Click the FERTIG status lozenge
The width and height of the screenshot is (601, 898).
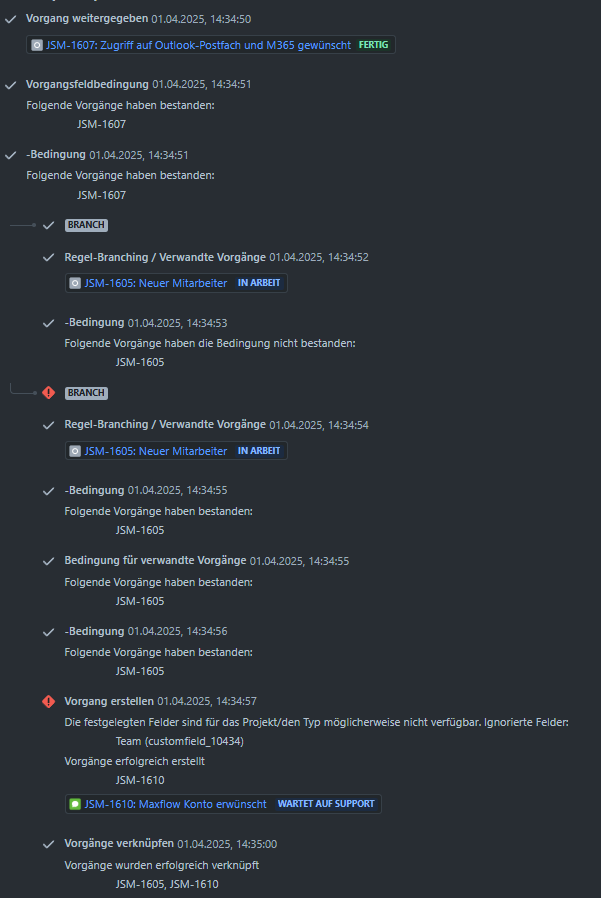(373, 44)
